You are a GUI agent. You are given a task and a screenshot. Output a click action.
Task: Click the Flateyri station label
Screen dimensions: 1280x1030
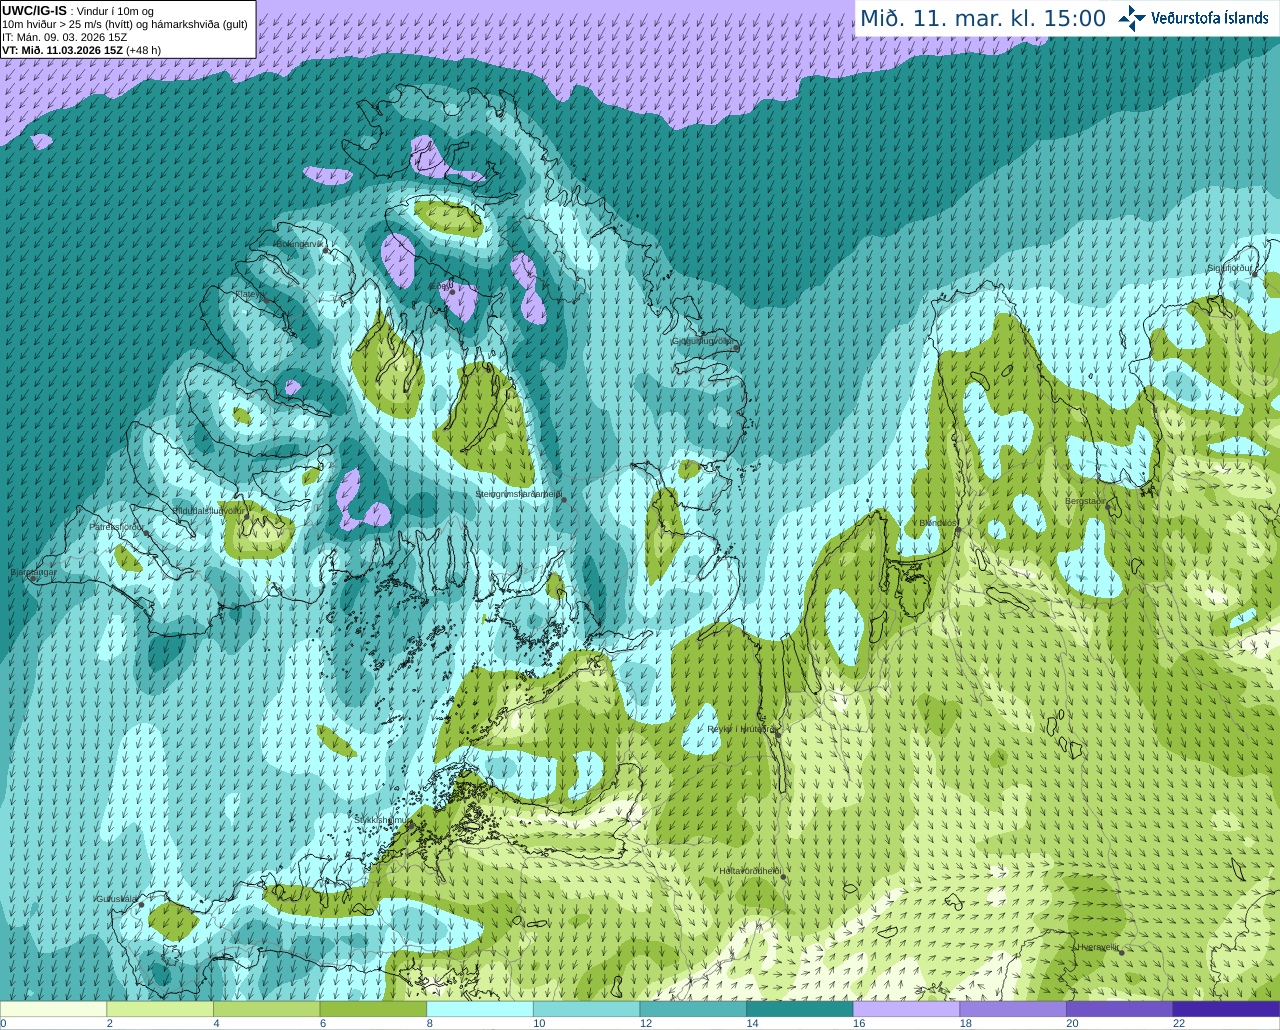click(x=250, y=294)
